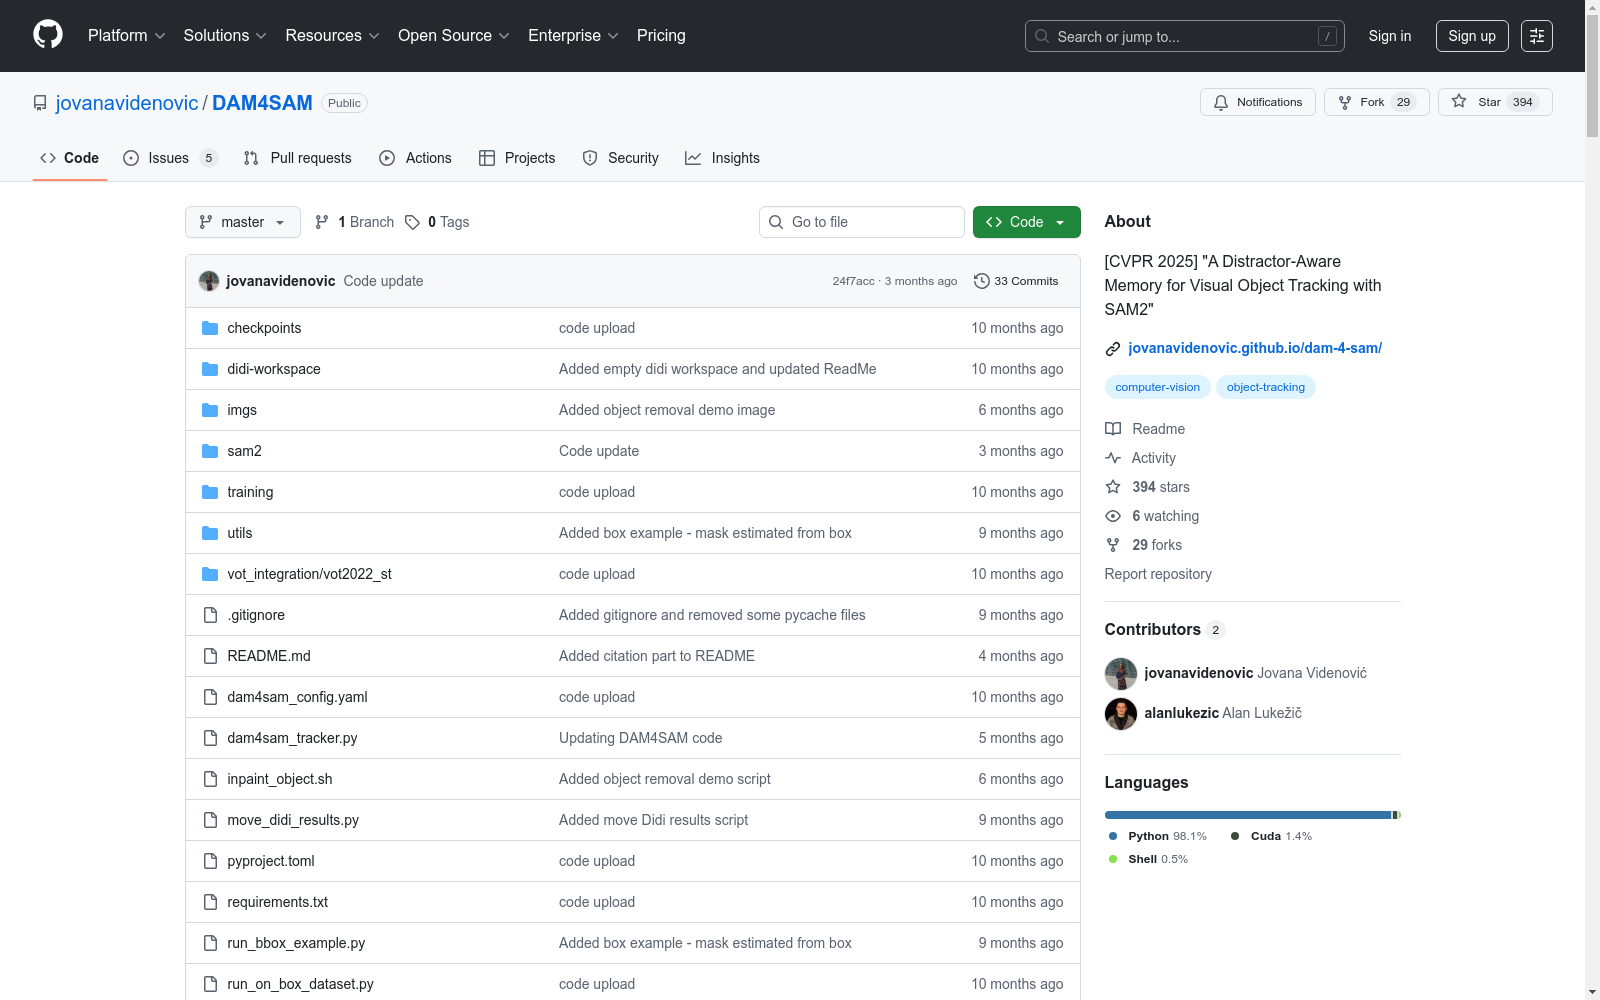Click the Go to file search box
Viewport: 1600px width, 1000px height.
[x=862, y=222]
